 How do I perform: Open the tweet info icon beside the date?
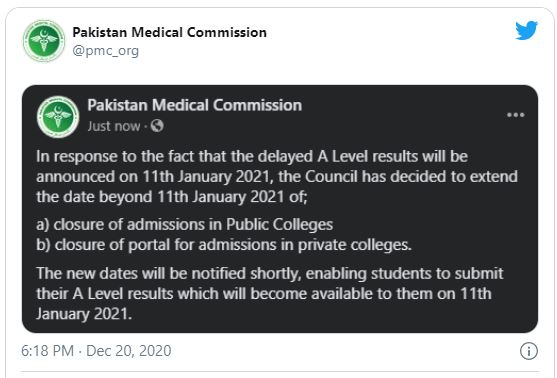point(529,351)
